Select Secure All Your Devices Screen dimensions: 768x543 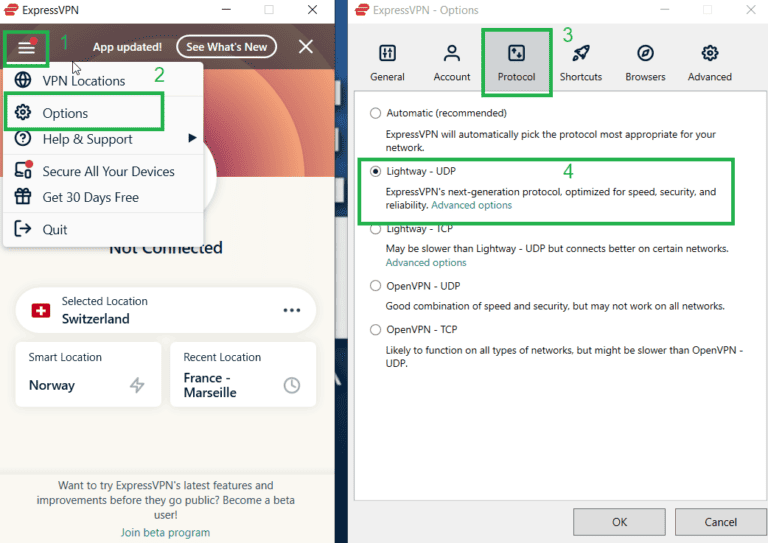tap(103, 171)
